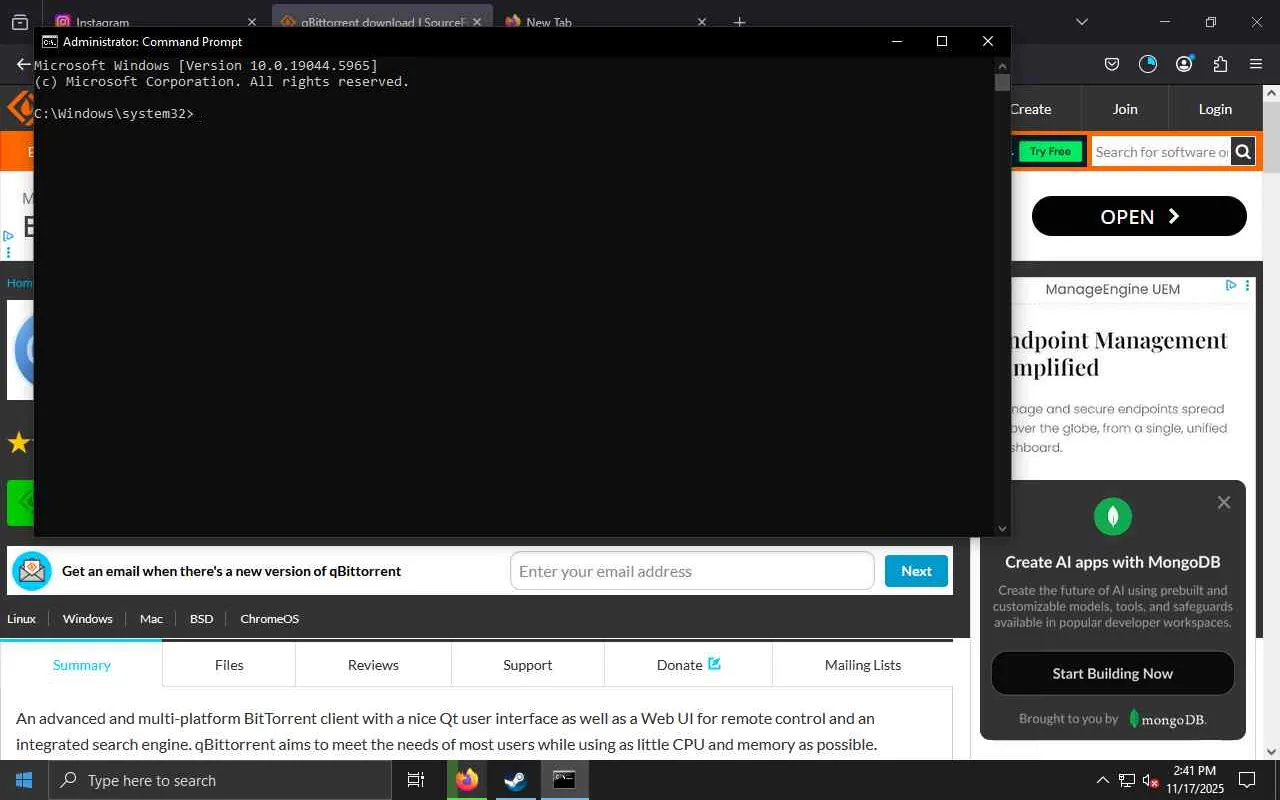Open Task View on the taskbar
This screenshot has width=1280, height=800.
(416, 780)
